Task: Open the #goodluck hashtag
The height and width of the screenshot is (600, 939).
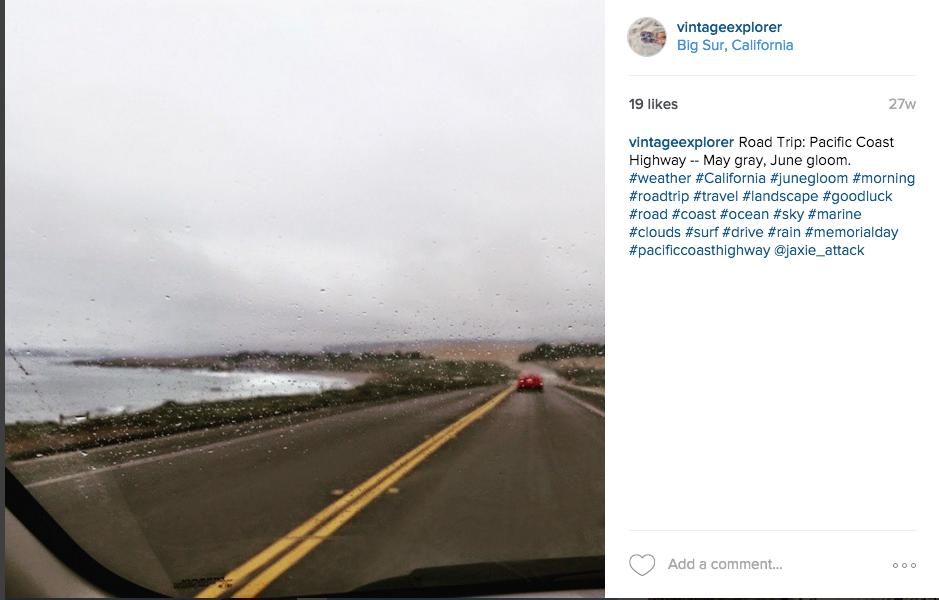Action: click(857, 196)
